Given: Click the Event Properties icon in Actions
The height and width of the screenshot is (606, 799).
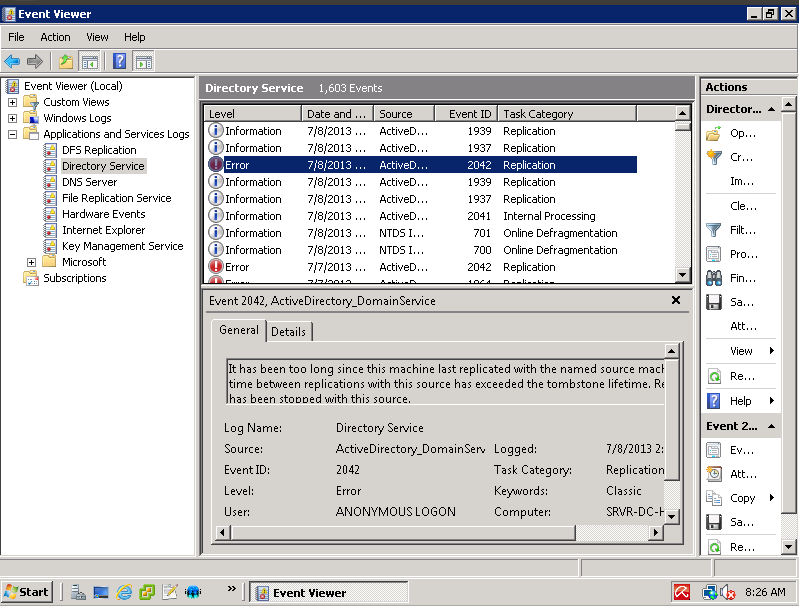Looking at the screenshot, I should 714,451.
